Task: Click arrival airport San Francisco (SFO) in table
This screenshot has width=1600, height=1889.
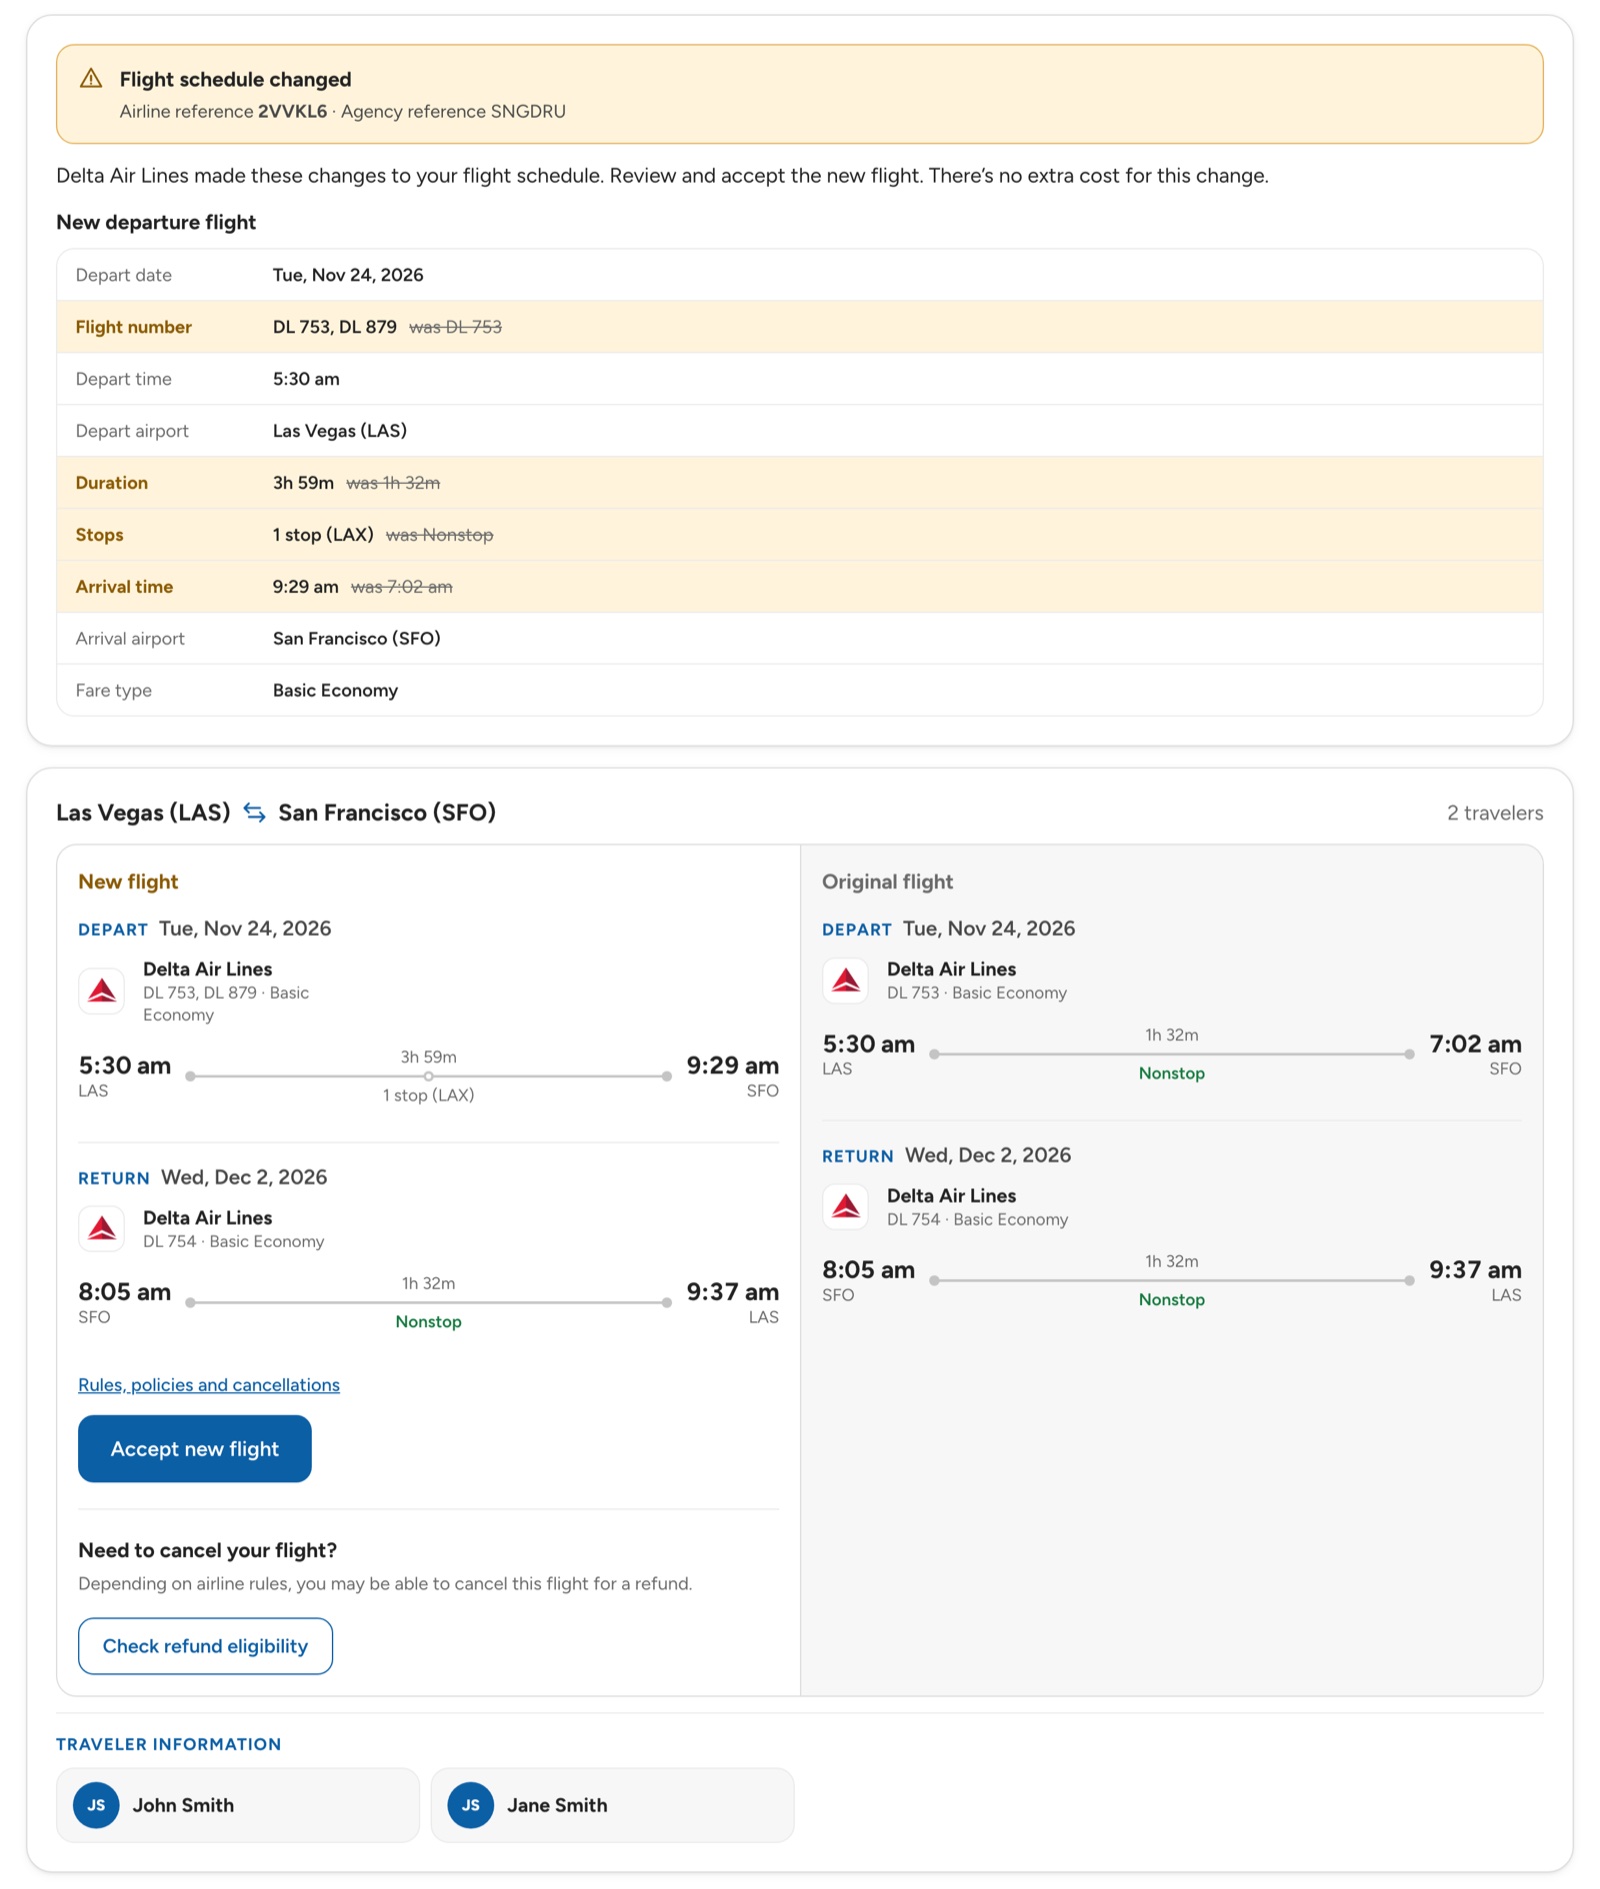Action: click(x=357, y=639)
